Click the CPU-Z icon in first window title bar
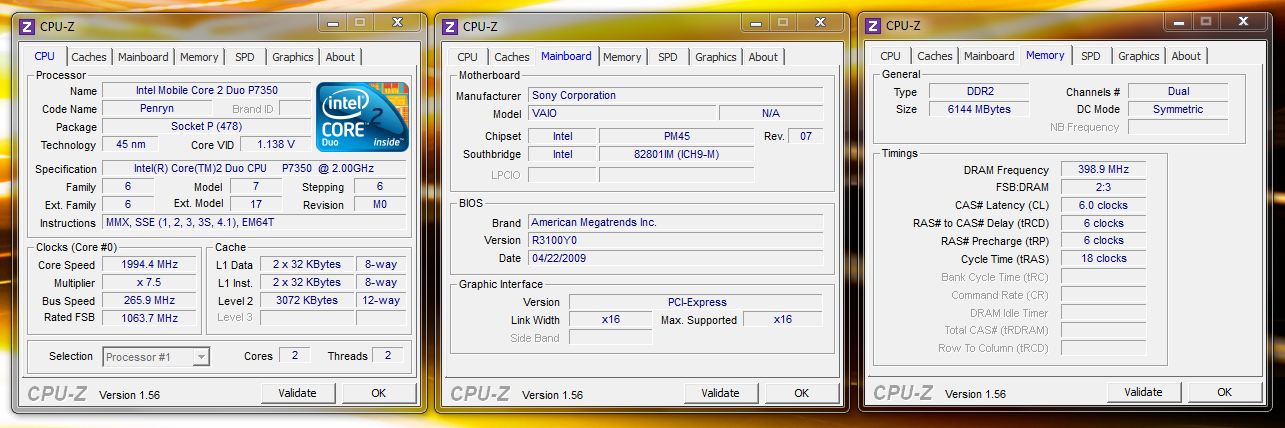The width and height of the screenshot is (1285, 428). pyautogui.click(x=28, y=26)
